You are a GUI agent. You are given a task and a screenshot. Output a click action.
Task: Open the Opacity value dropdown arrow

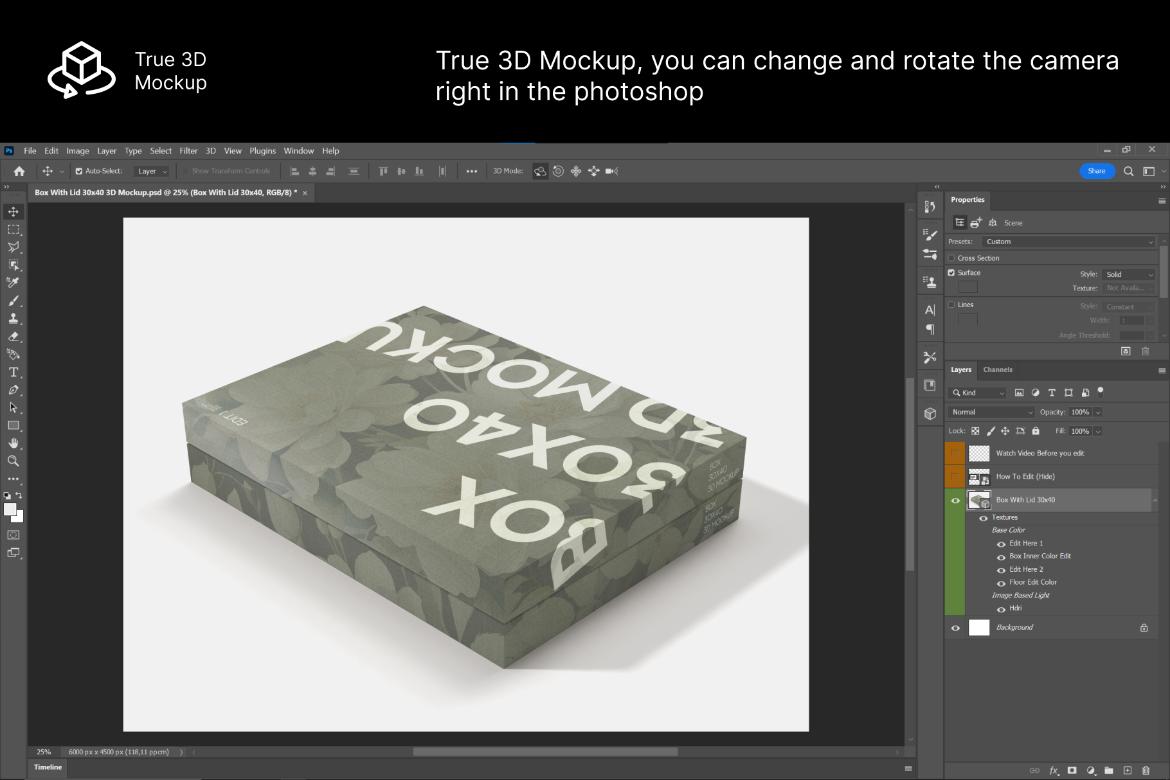(x=1098, y=412)
